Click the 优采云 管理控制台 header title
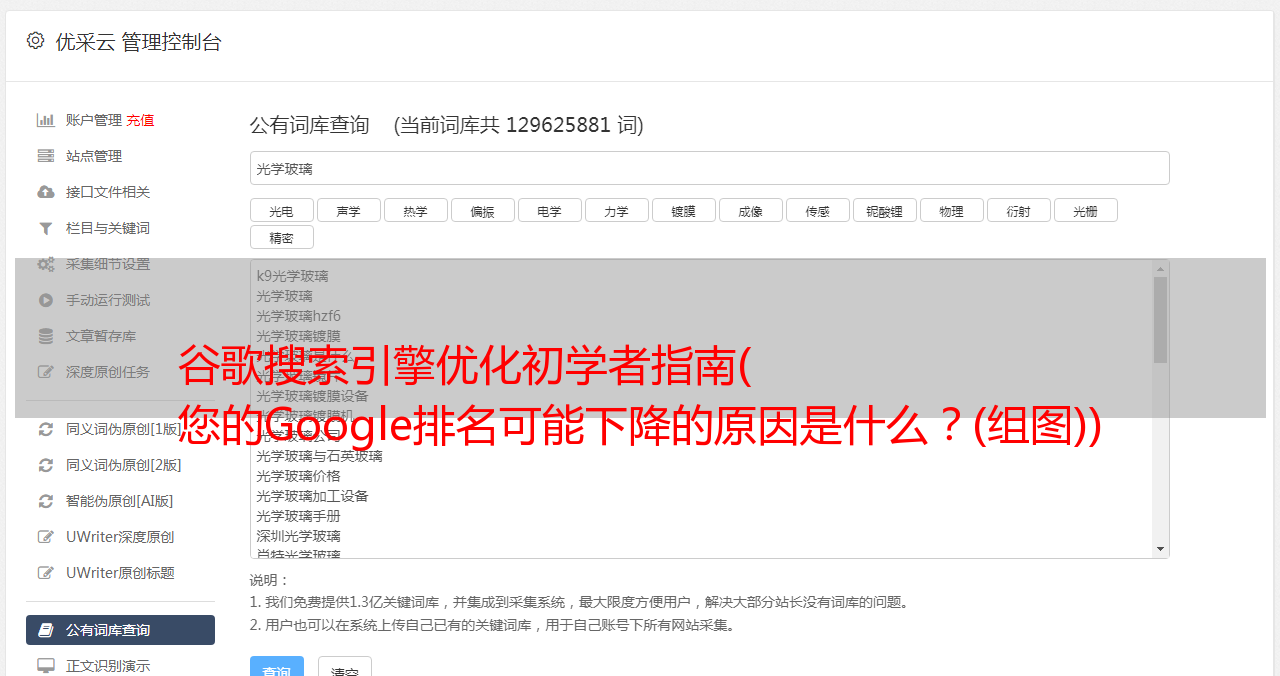The image size is (1280, 676). tap(138, 42)
